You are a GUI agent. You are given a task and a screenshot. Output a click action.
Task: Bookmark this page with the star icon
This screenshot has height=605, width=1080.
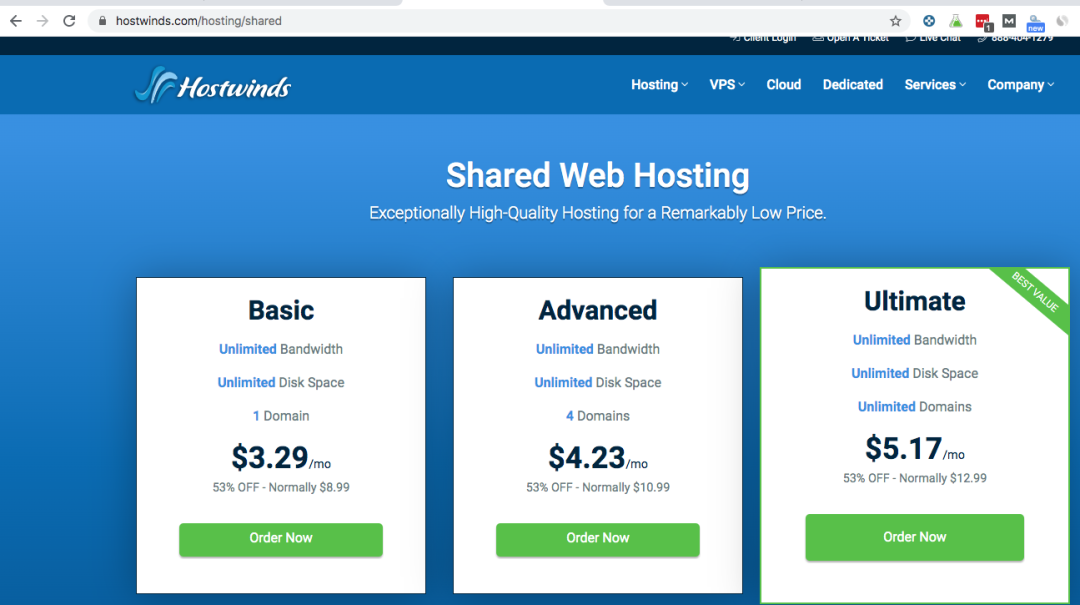point(895,21)
